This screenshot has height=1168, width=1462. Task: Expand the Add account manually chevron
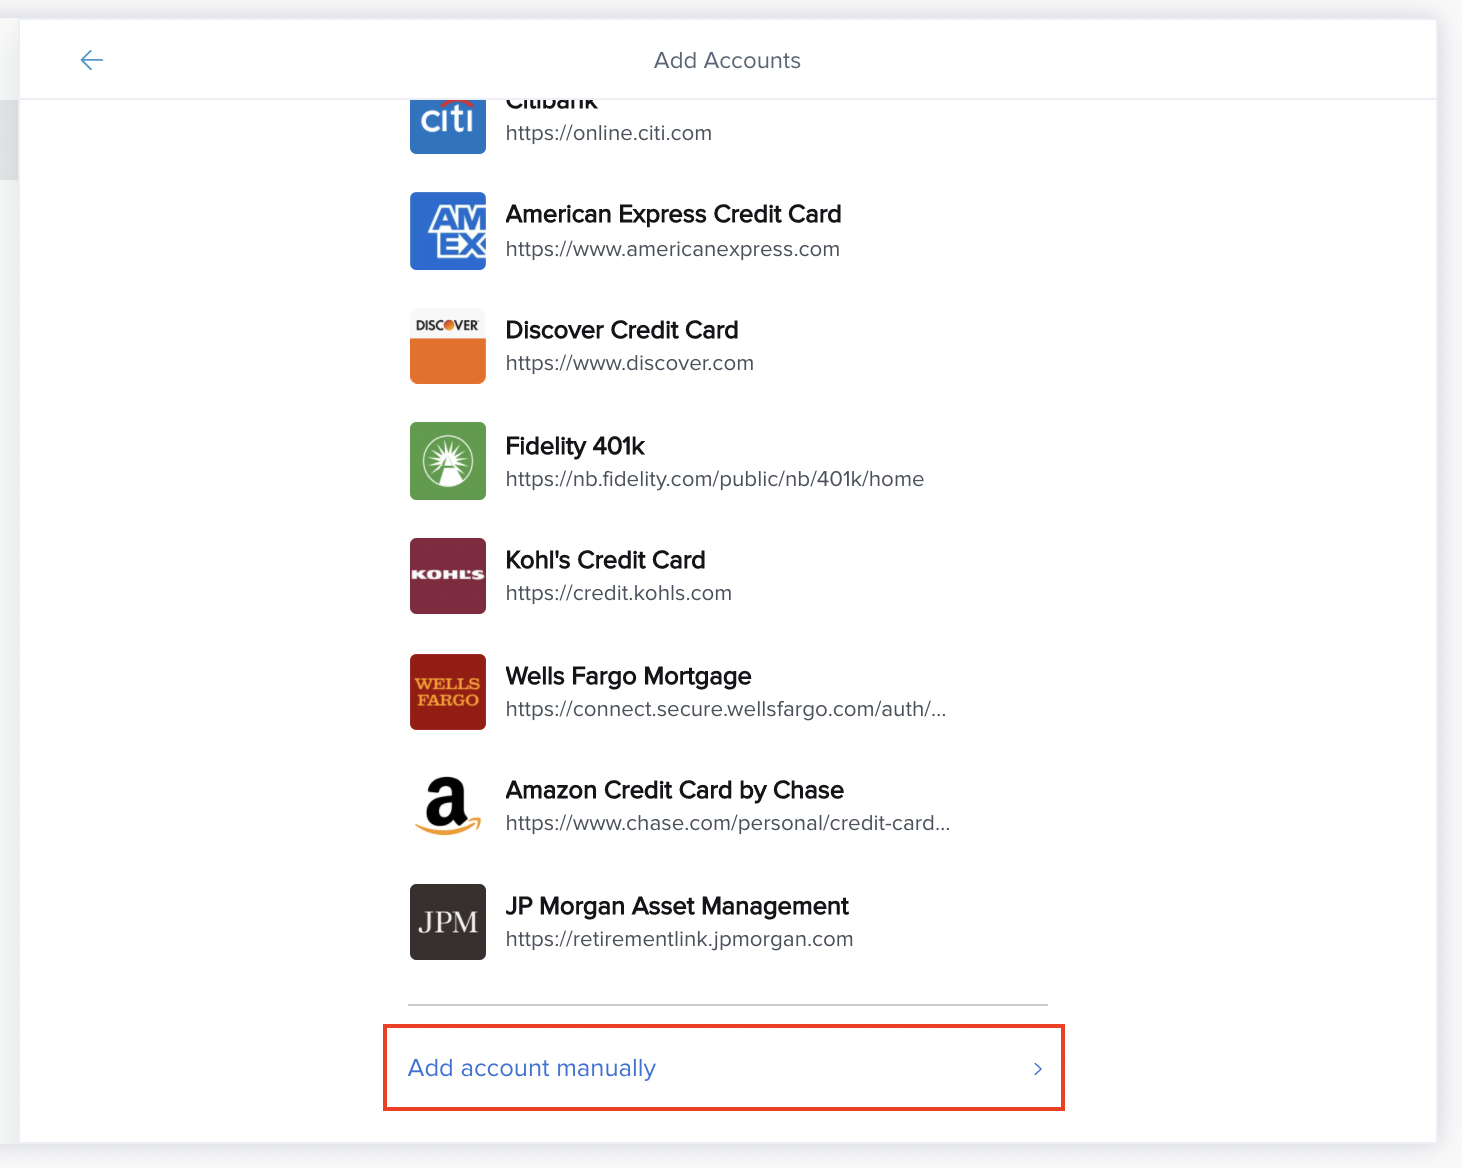pos(1037,1069)
